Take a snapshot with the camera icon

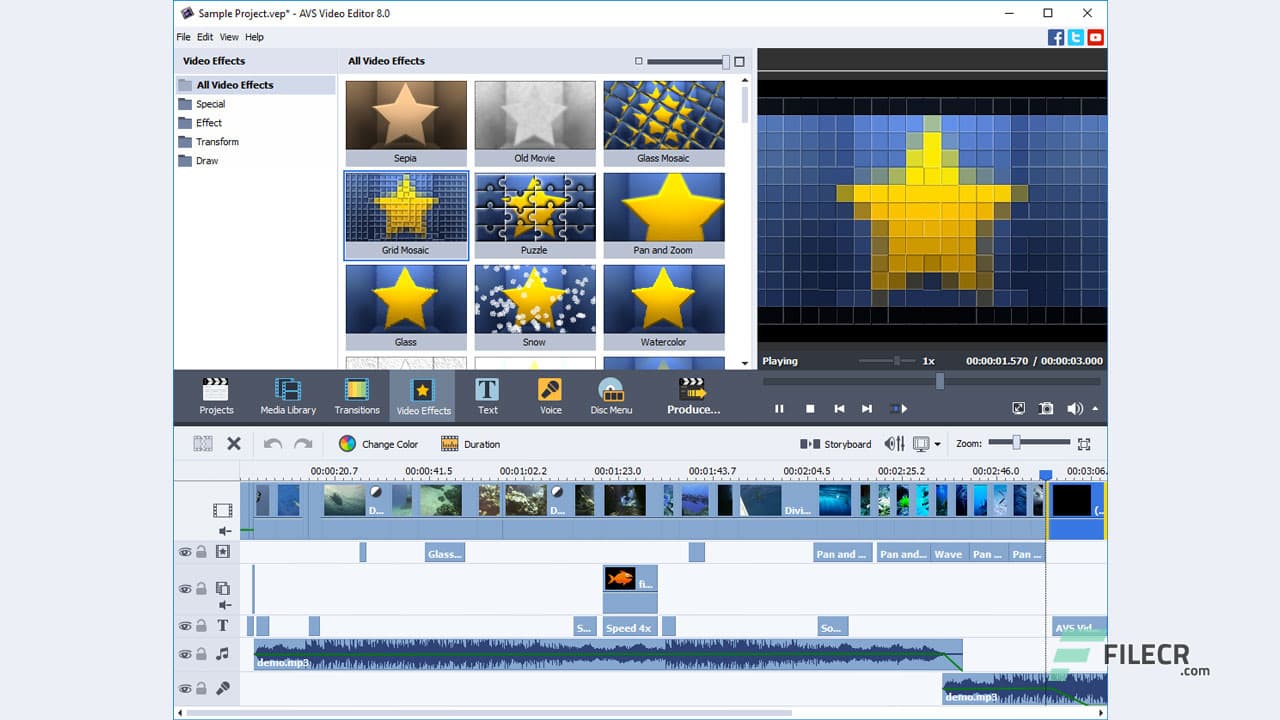click(x=1046, y=408)
